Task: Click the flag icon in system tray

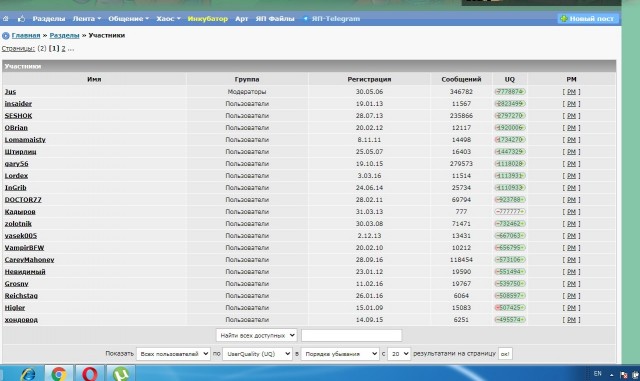Action: 623,374
